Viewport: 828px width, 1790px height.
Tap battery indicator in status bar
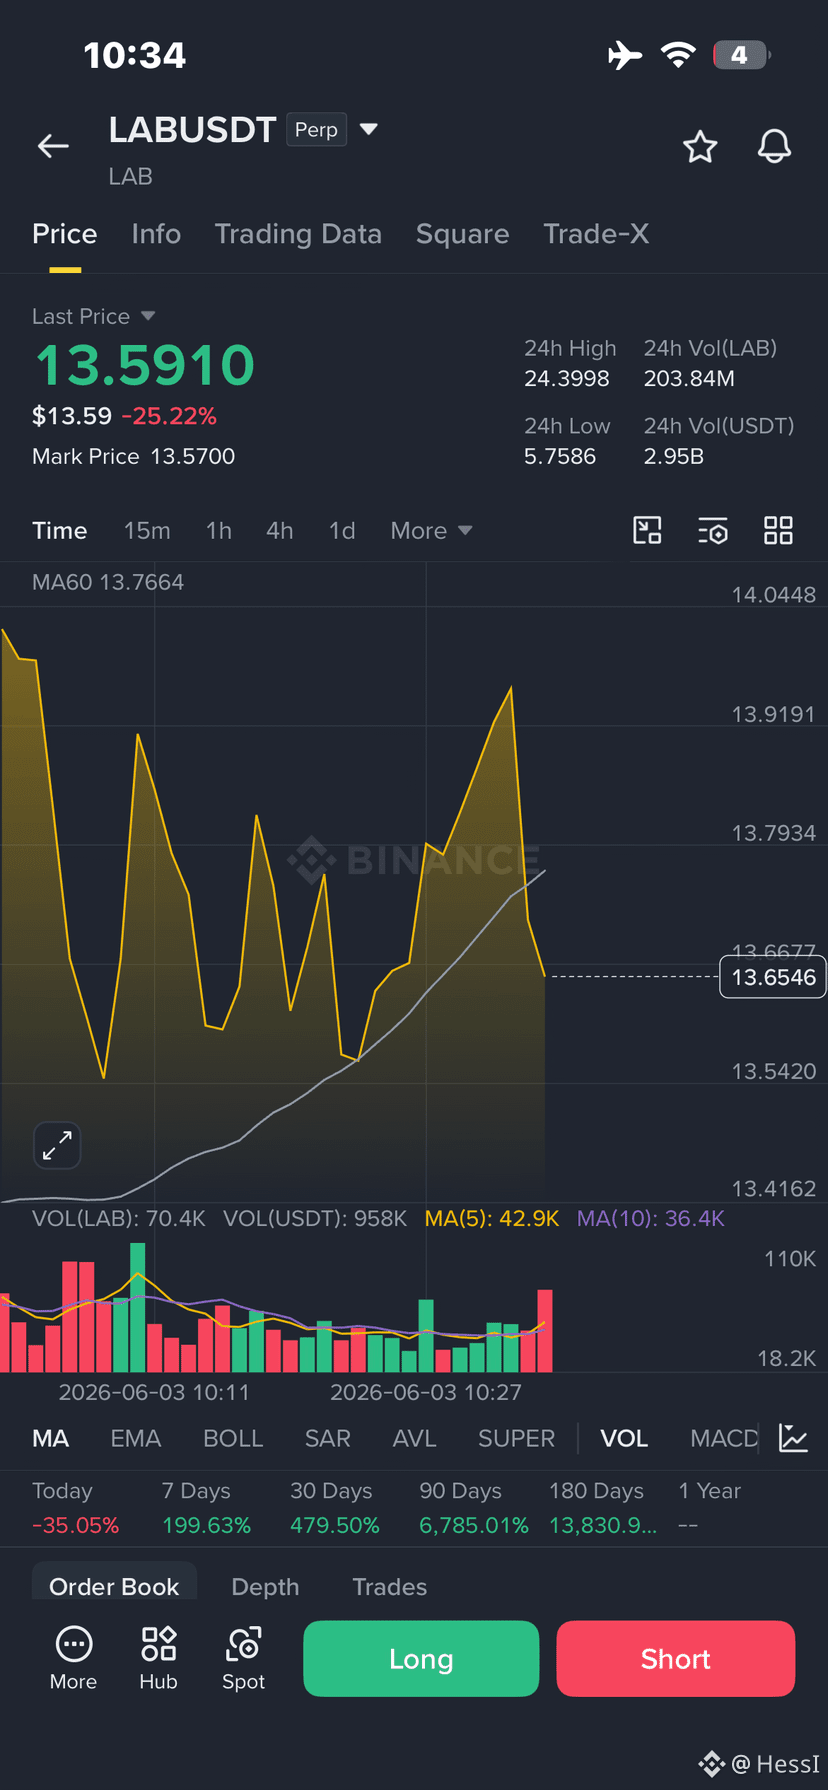[741, 55]
